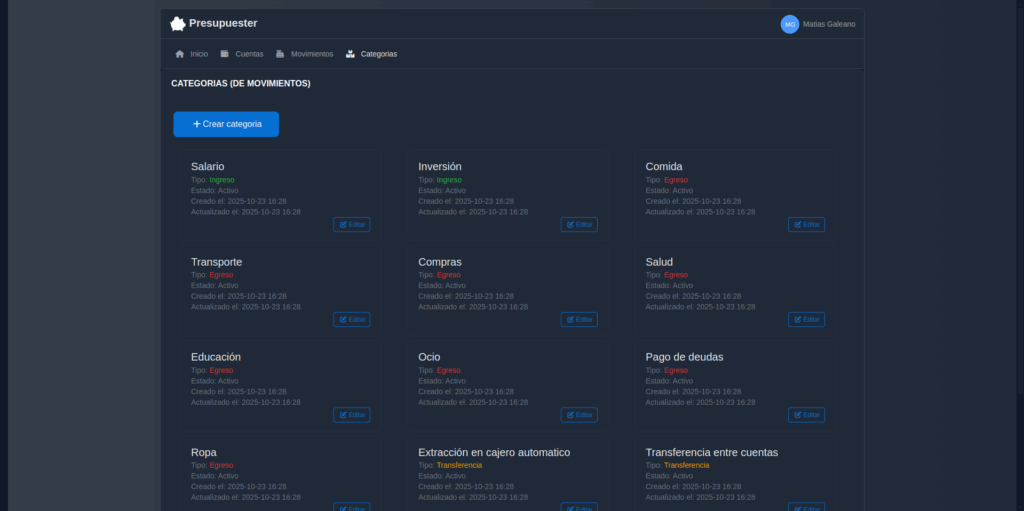1024x511 pixels.
Task: Click the Presupuester piggy bank logo
Action: coord(178,24)
